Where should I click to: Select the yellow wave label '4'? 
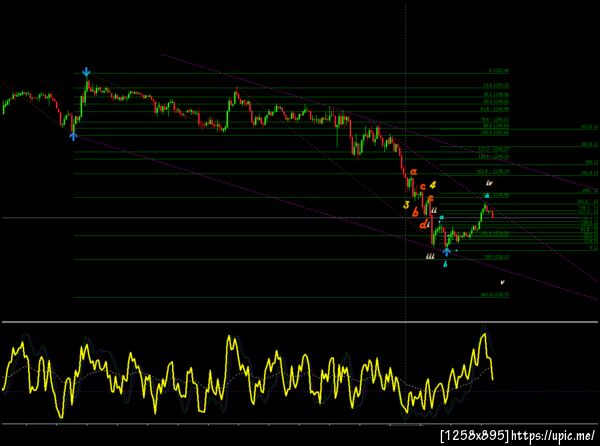point(432,185)
